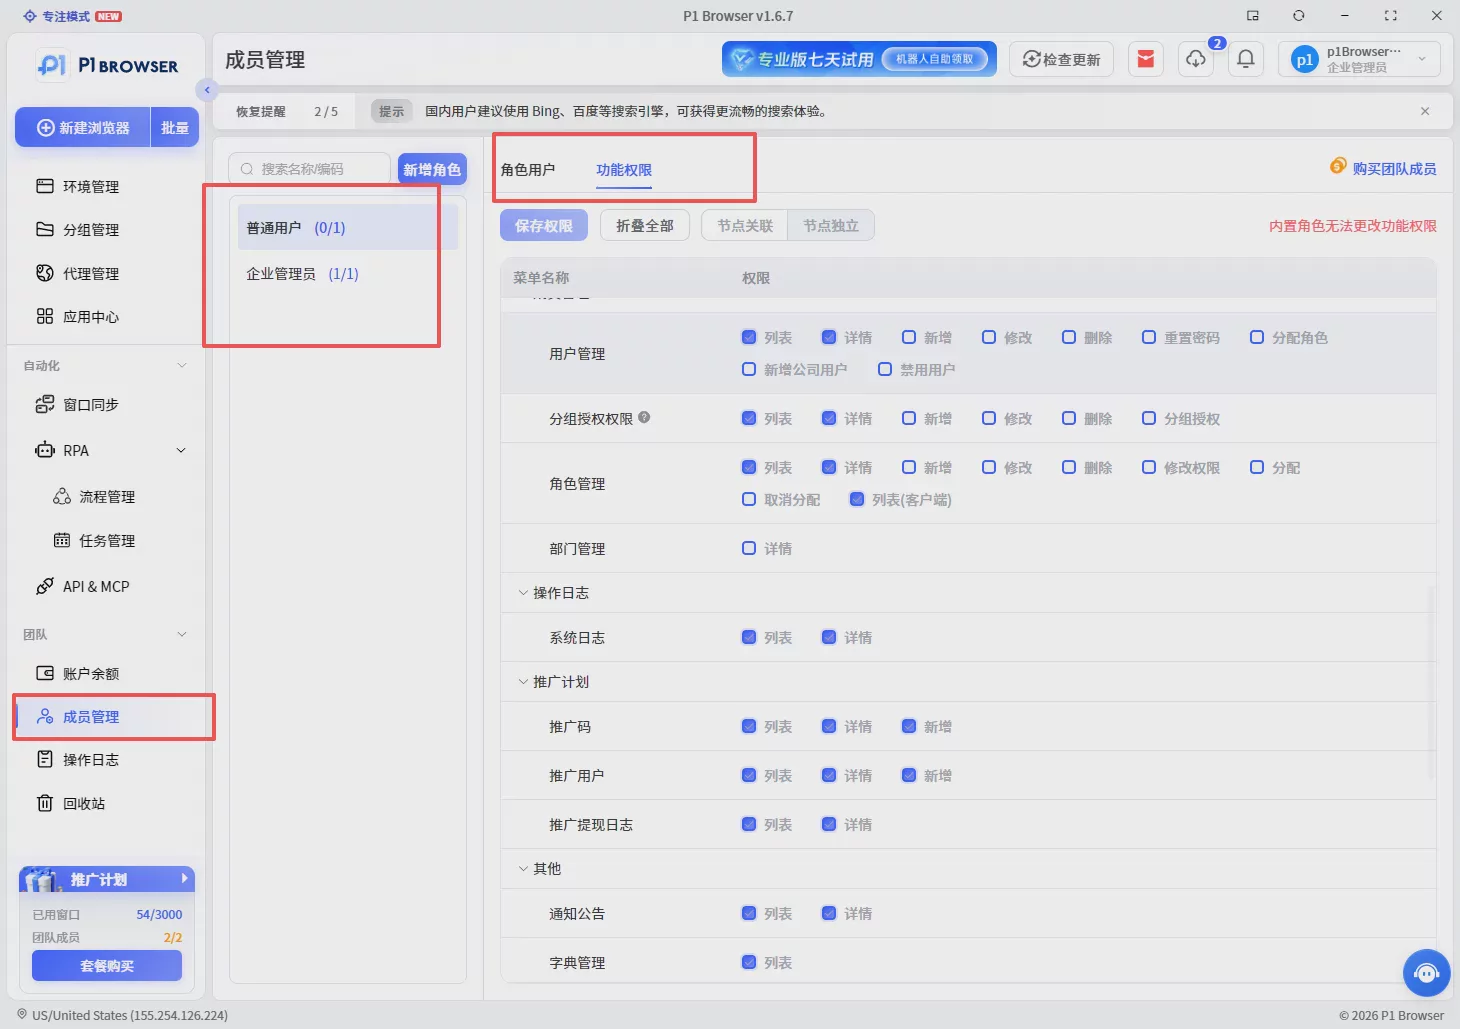
Task: Toggle 详情 checkbox in 通知公告 row
Action: [x=829, y=913]
